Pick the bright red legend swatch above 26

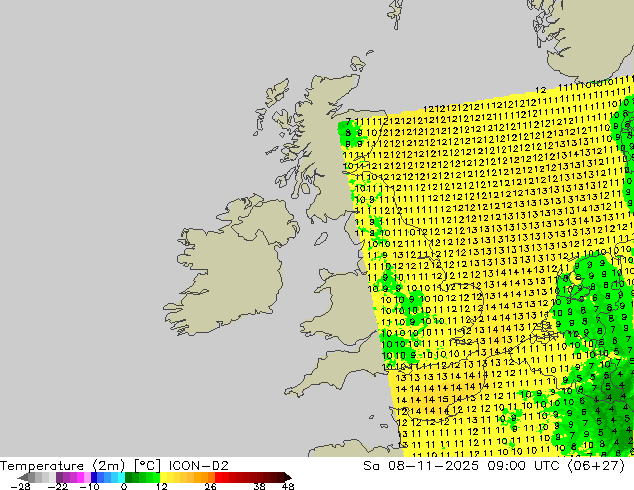[218, 477]
